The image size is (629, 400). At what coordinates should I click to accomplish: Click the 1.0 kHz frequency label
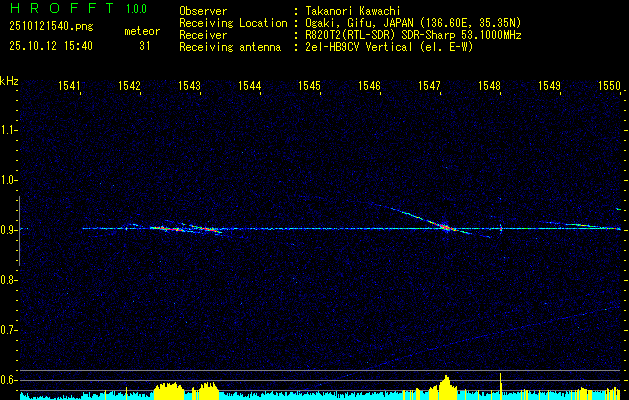point(7,180)
